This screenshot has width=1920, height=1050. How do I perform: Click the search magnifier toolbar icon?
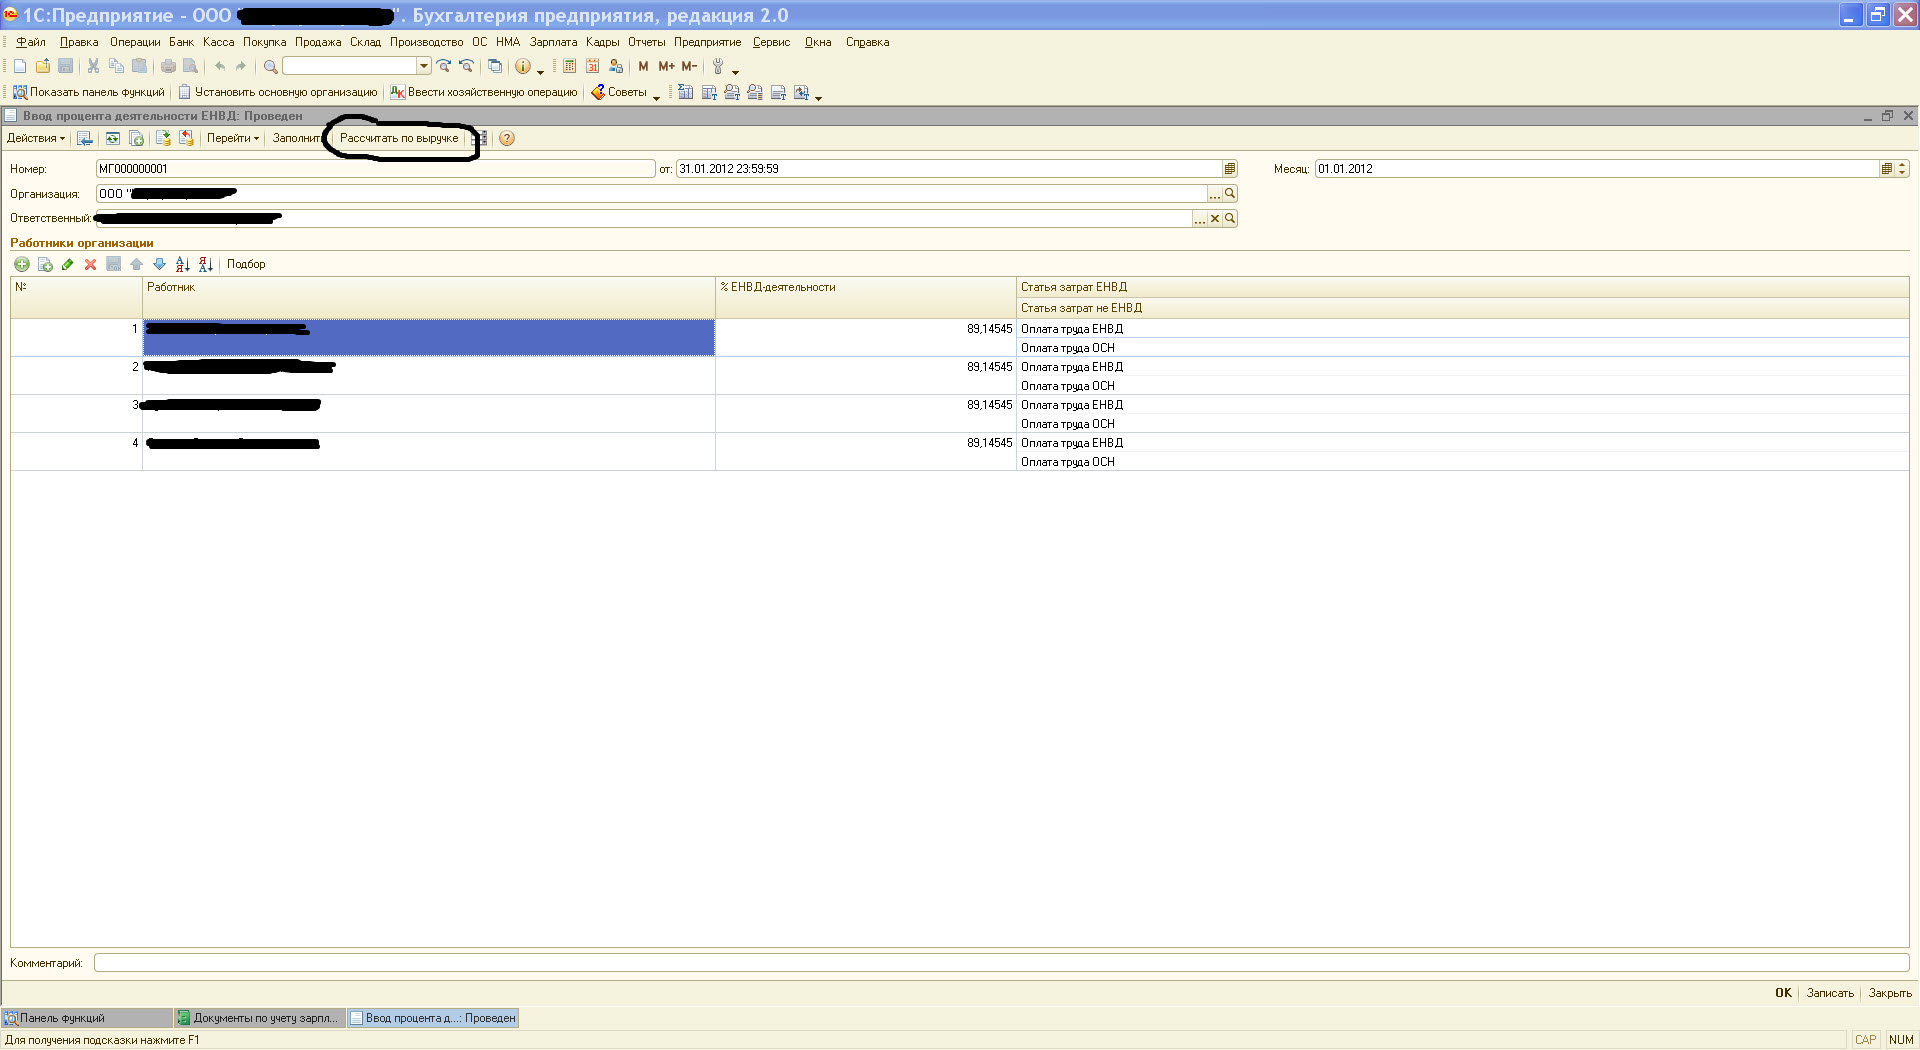click(x=270, y=66)
